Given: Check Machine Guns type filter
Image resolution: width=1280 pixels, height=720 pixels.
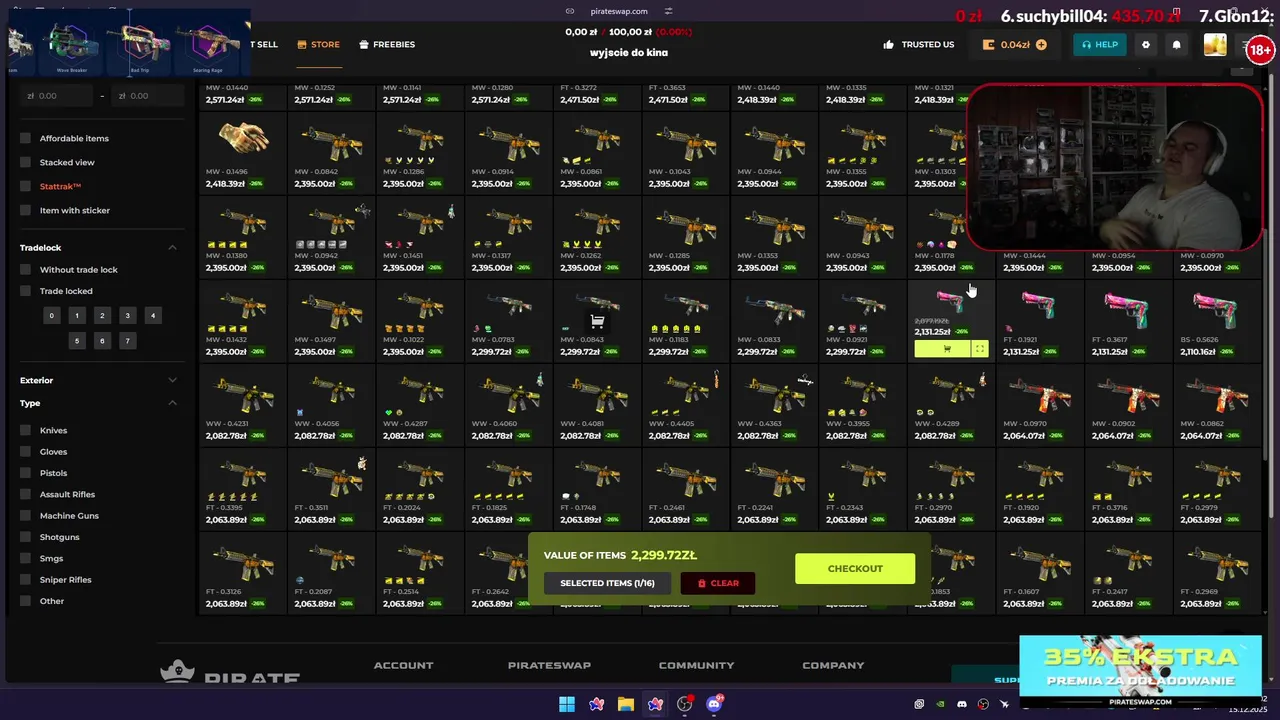Looking at the screenshot, I should pos(26,515).
